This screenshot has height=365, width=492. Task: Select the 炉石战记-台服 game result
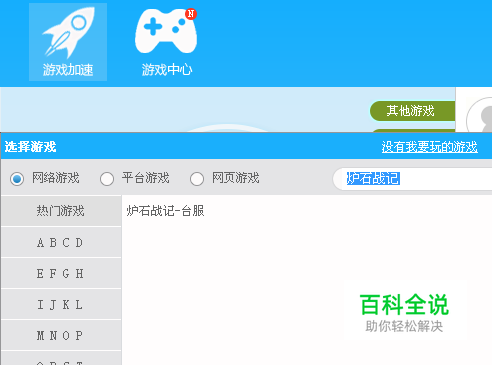(x=165, y=211)
